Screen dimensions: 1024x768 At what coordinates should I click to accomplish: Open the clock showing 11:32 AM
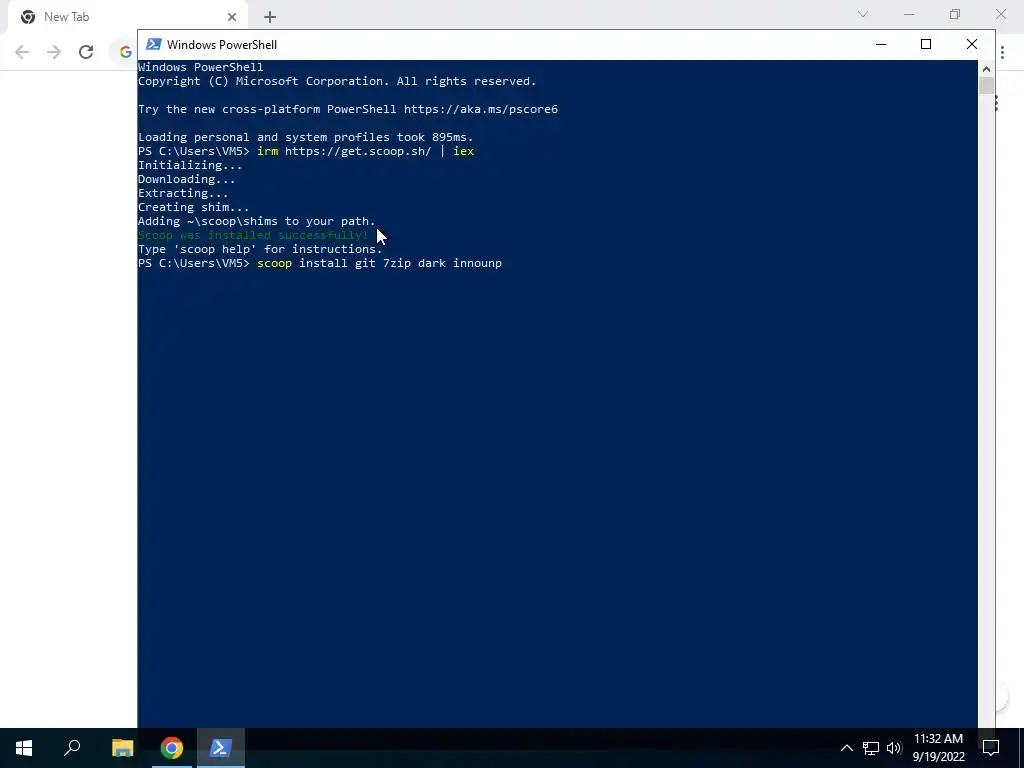click(x=938, y=748)
